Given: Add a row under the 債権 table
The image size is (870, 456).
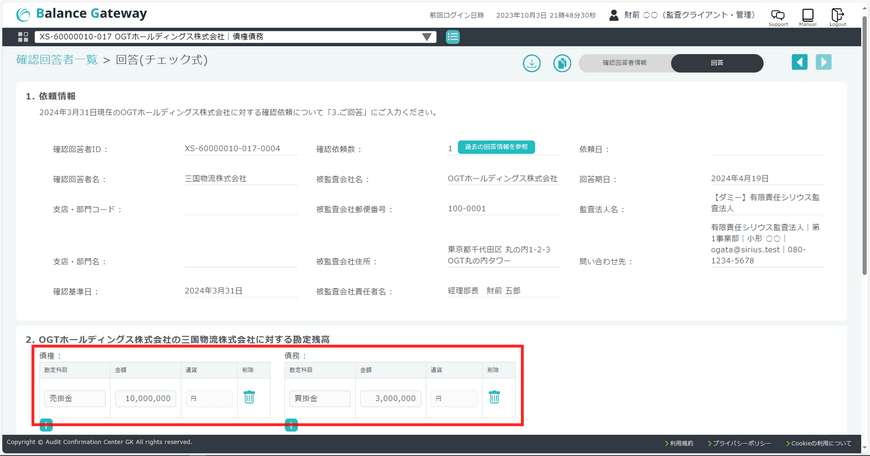Looking at the screenshot, I should click(x=46, y=426).
